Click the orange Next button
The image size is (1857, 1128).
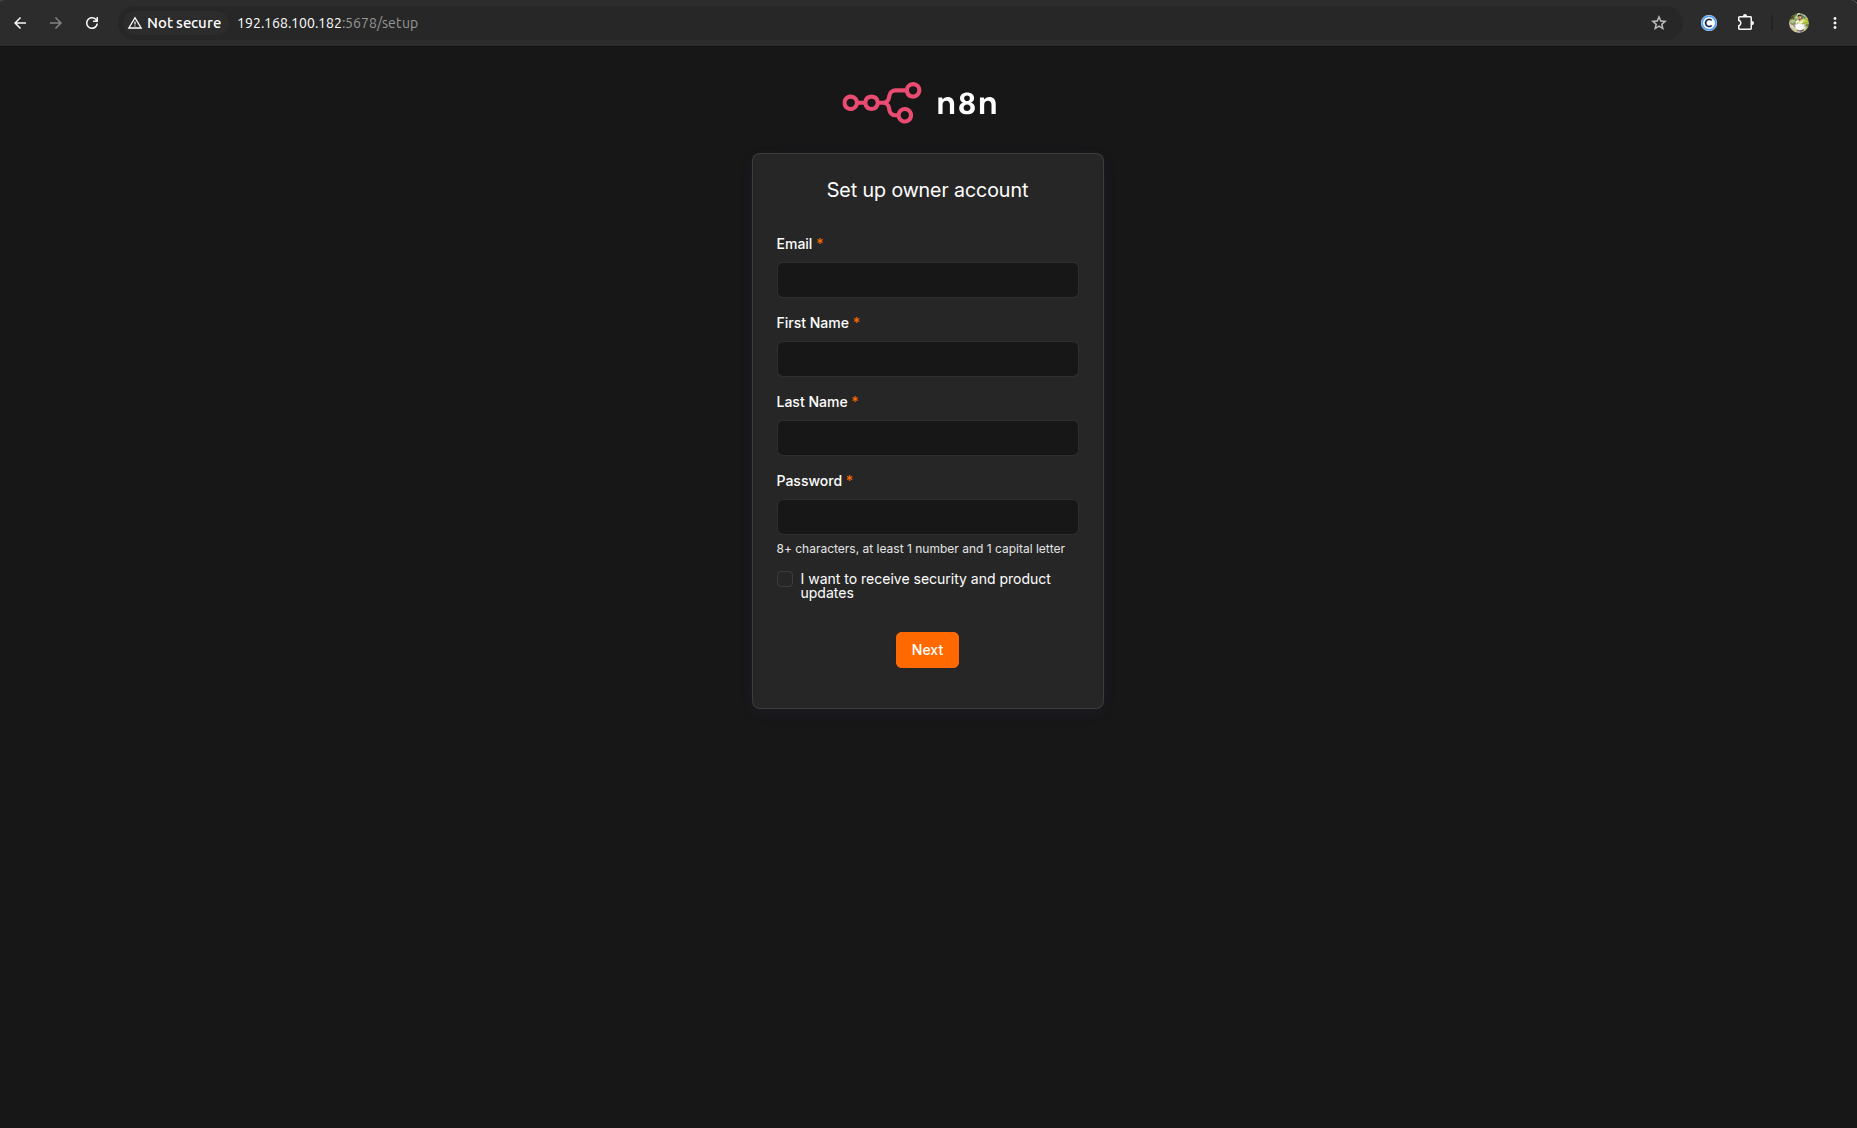(927, 650)
